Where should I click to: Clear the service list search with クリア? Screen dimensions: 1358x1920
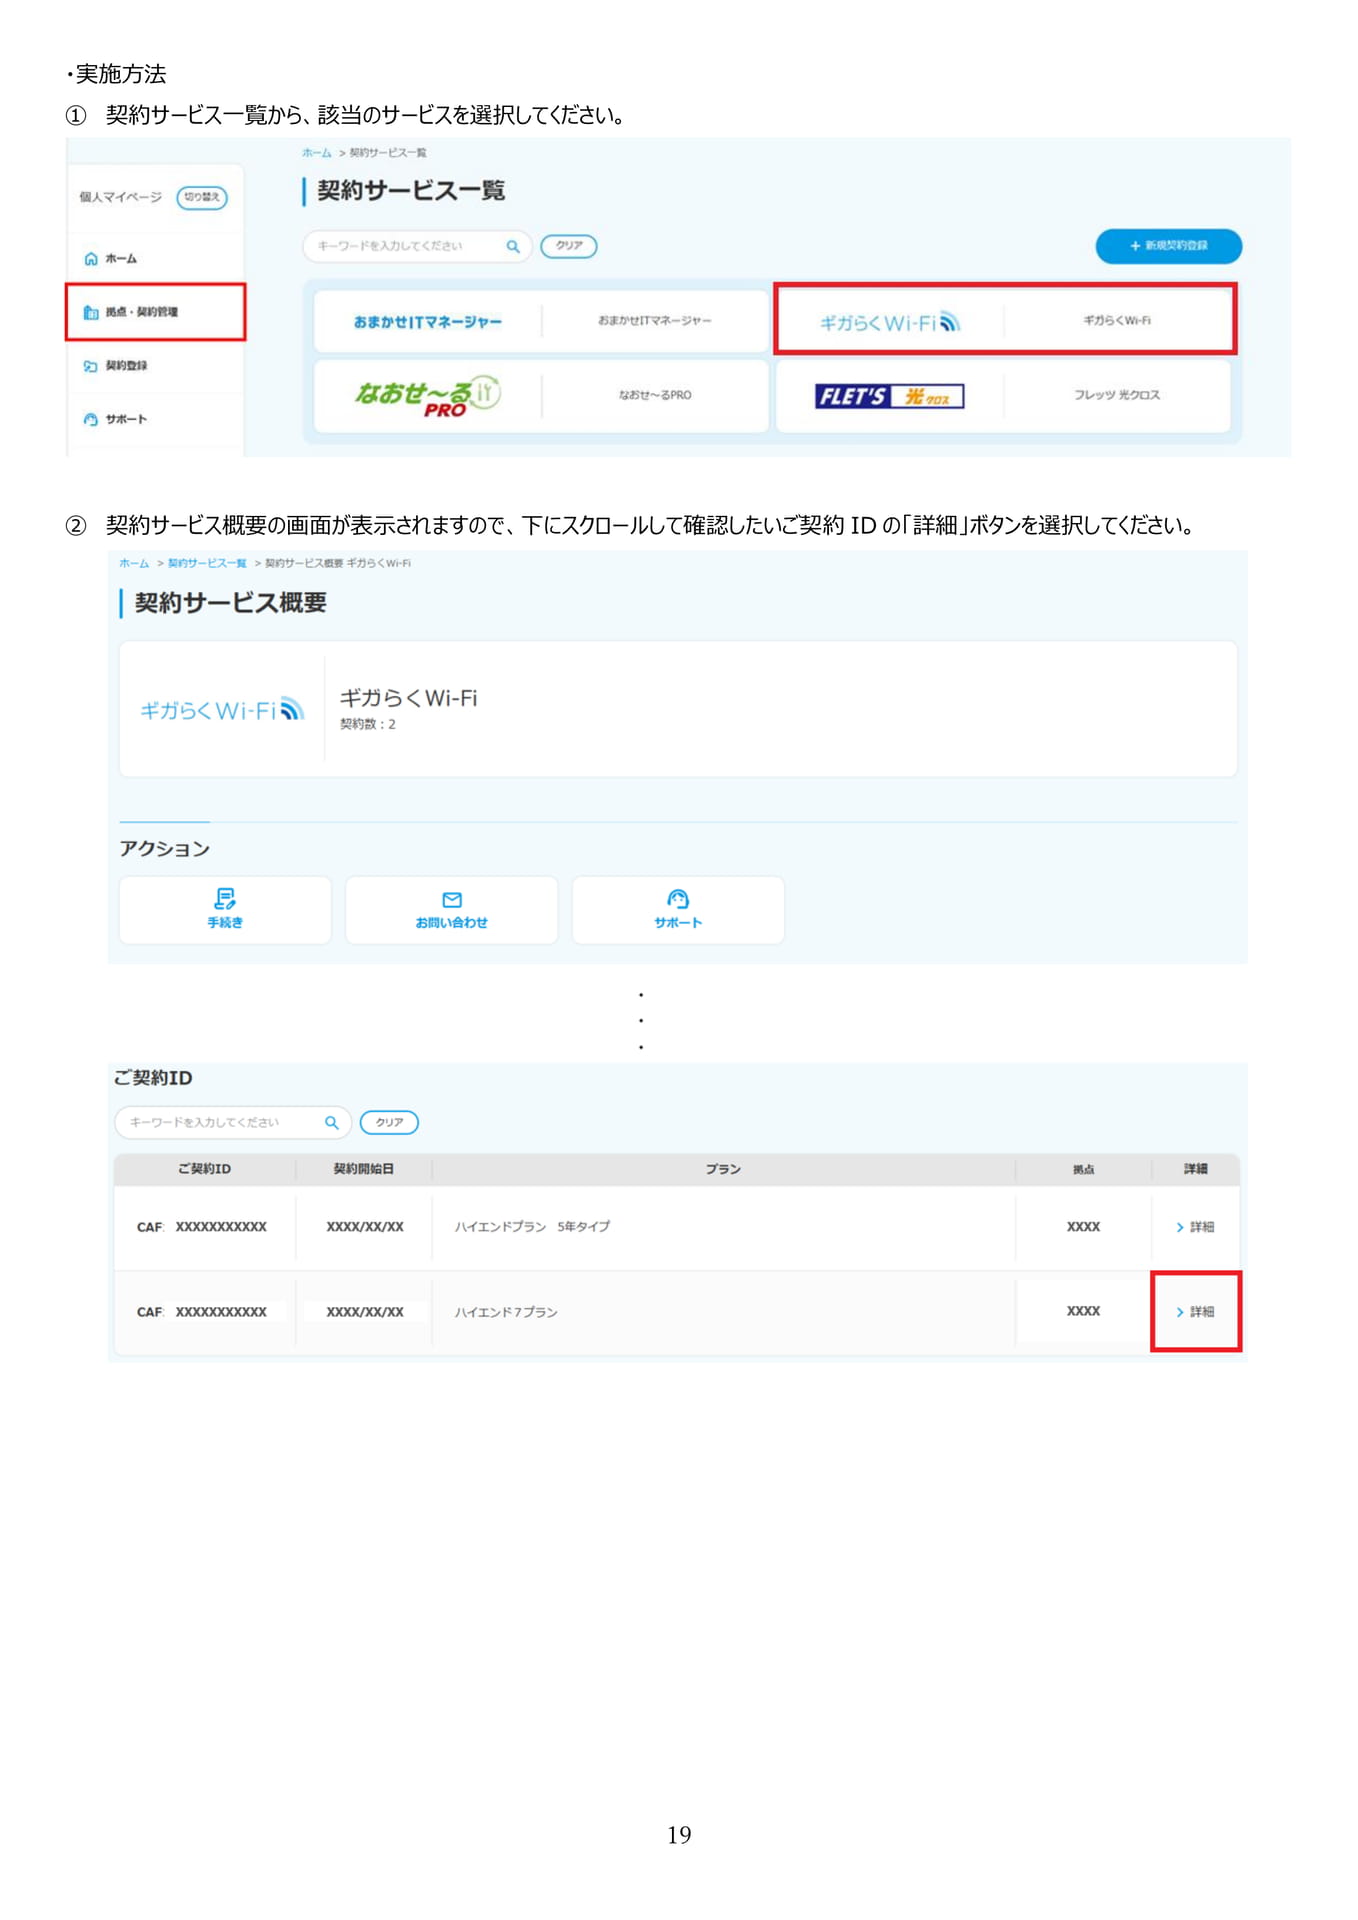pyautogui.click(x=569, y=246)
